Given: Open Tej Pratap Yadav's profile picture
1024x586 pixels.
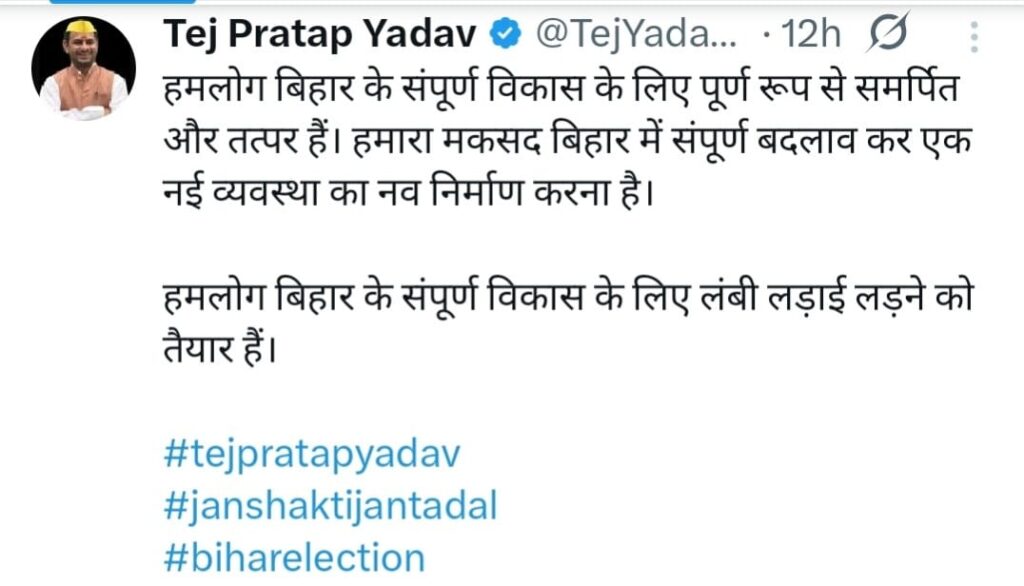Looking at the screenshot, I should pyautogui.click(x=83, y=67).
